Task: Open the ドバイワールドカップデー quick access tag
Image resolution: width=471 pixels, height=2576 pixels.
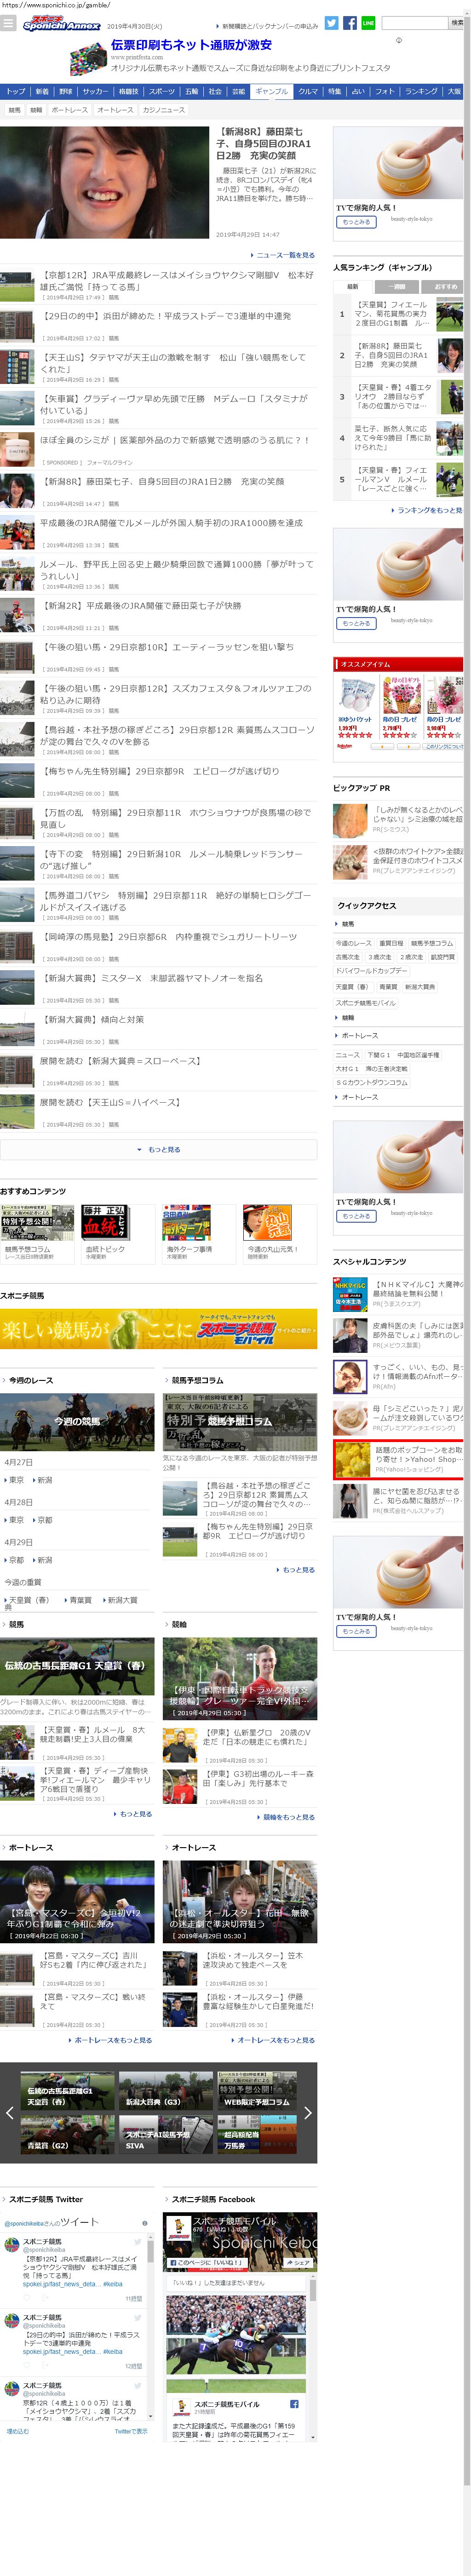Action: pyautogui.click(x=371, y=971)
